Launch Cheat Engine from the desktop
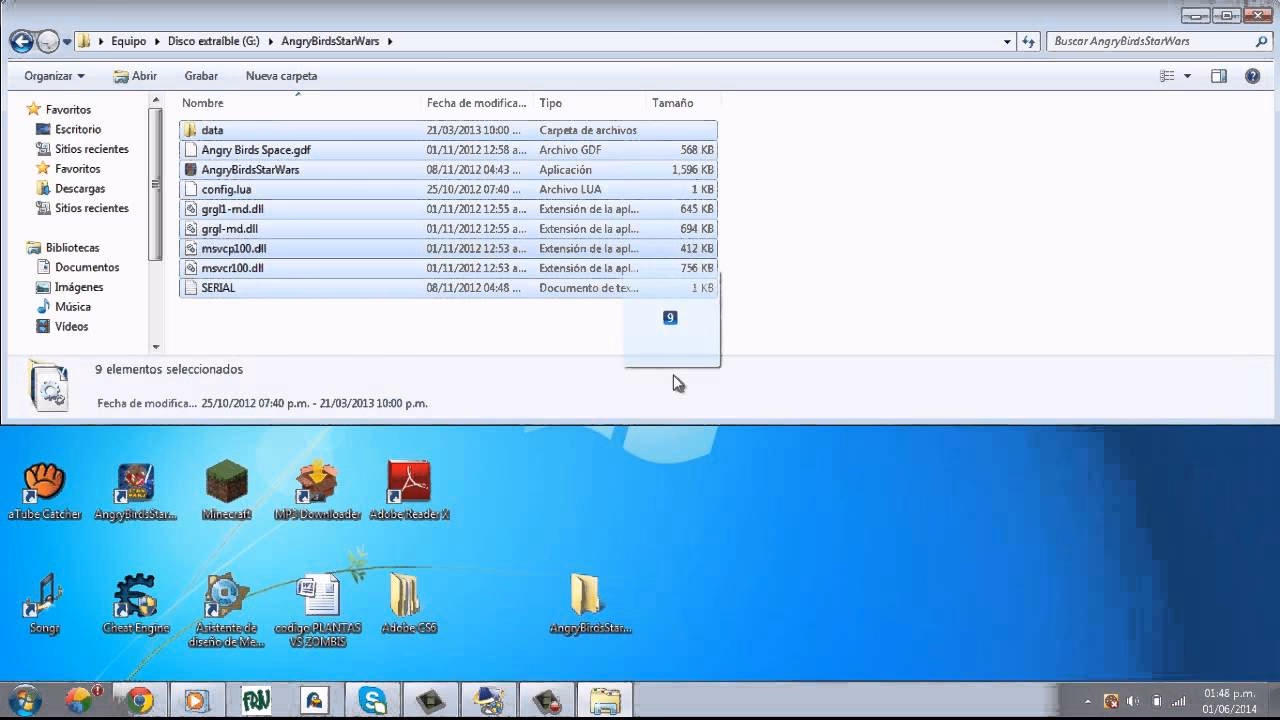Viewport: 1280px width, 720px height. pos(135,604)
